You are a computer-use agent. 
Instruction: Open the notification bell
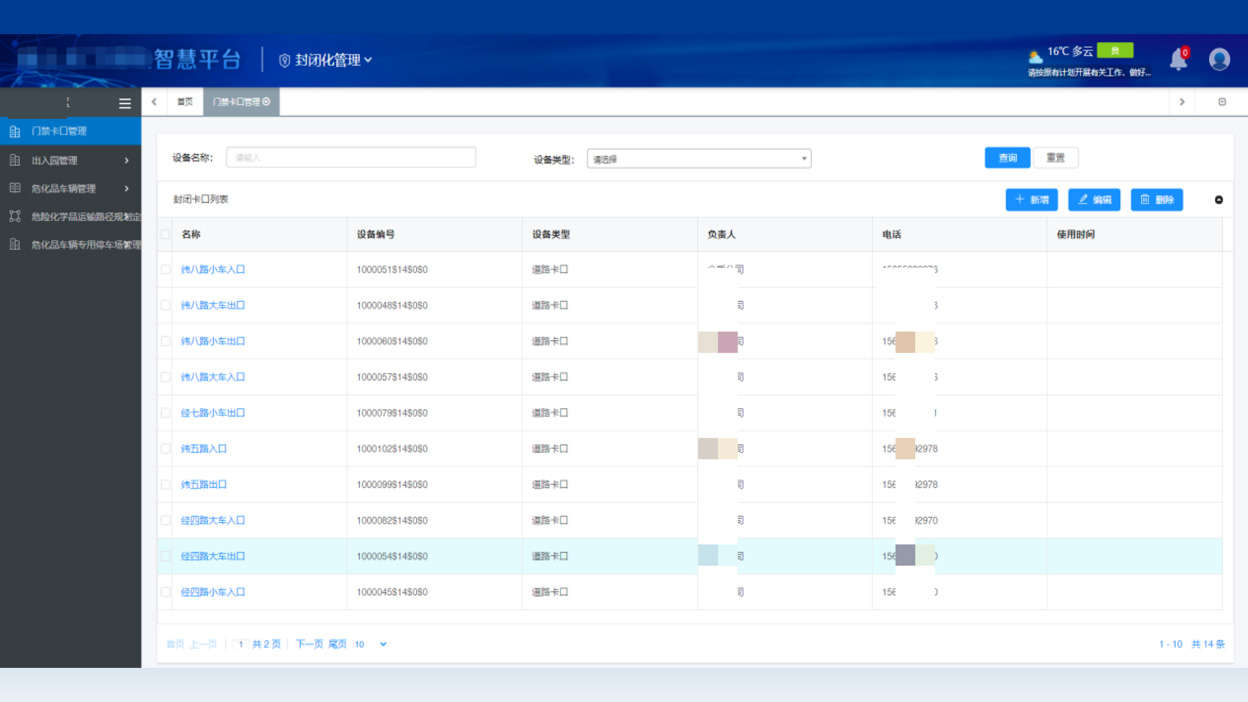point(1179,60)
